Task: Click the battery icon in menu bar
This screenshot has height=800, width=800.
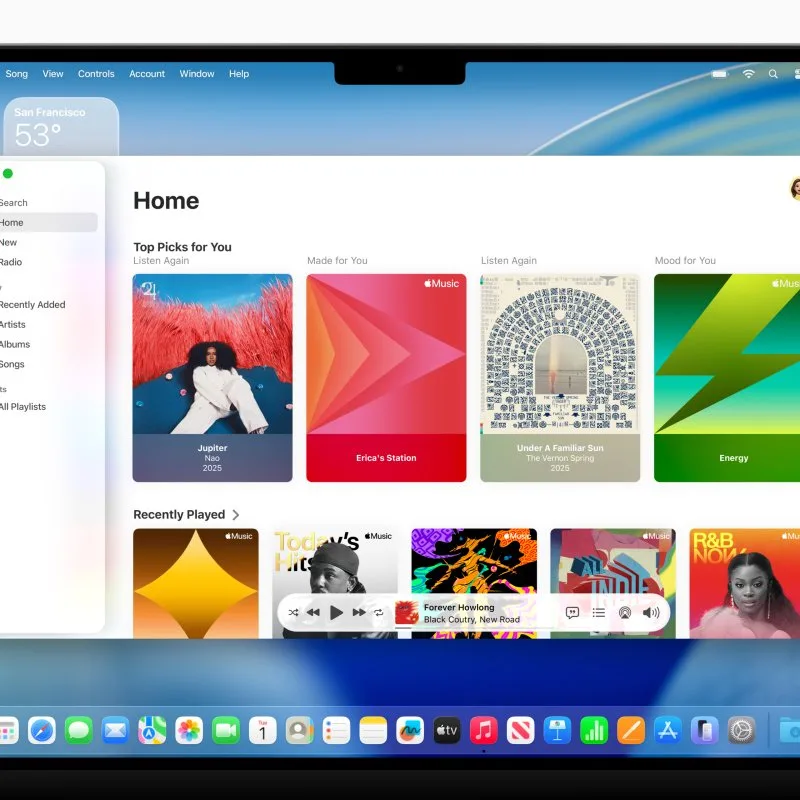Action: (x=720, y=74)
